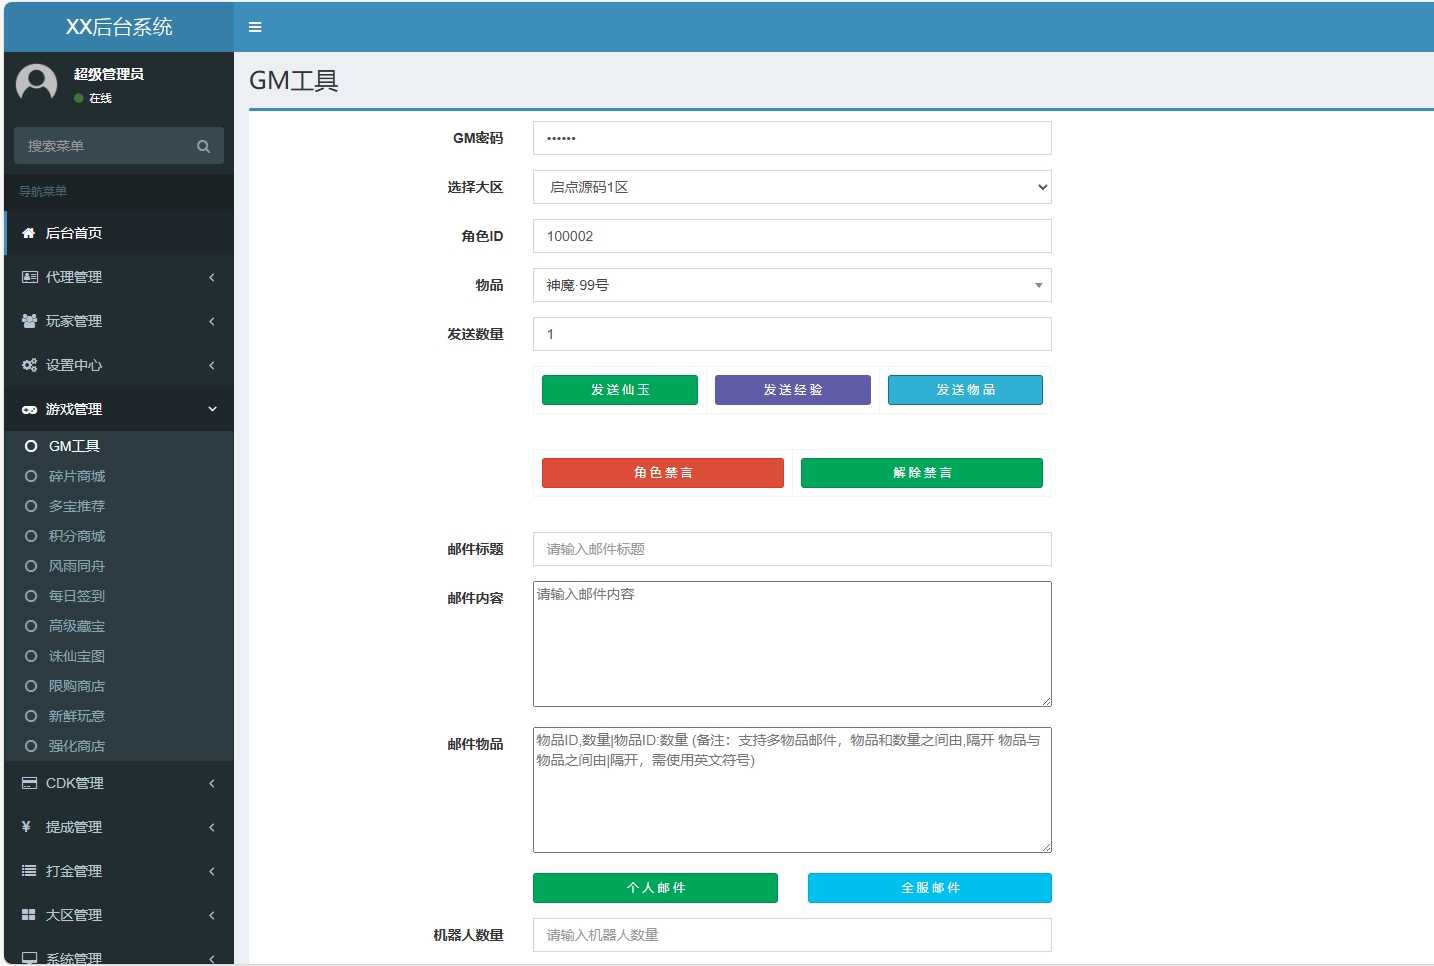Focus the 邮件物品 text area
This screenshot has height=966, width=1434.
(792, 790)
